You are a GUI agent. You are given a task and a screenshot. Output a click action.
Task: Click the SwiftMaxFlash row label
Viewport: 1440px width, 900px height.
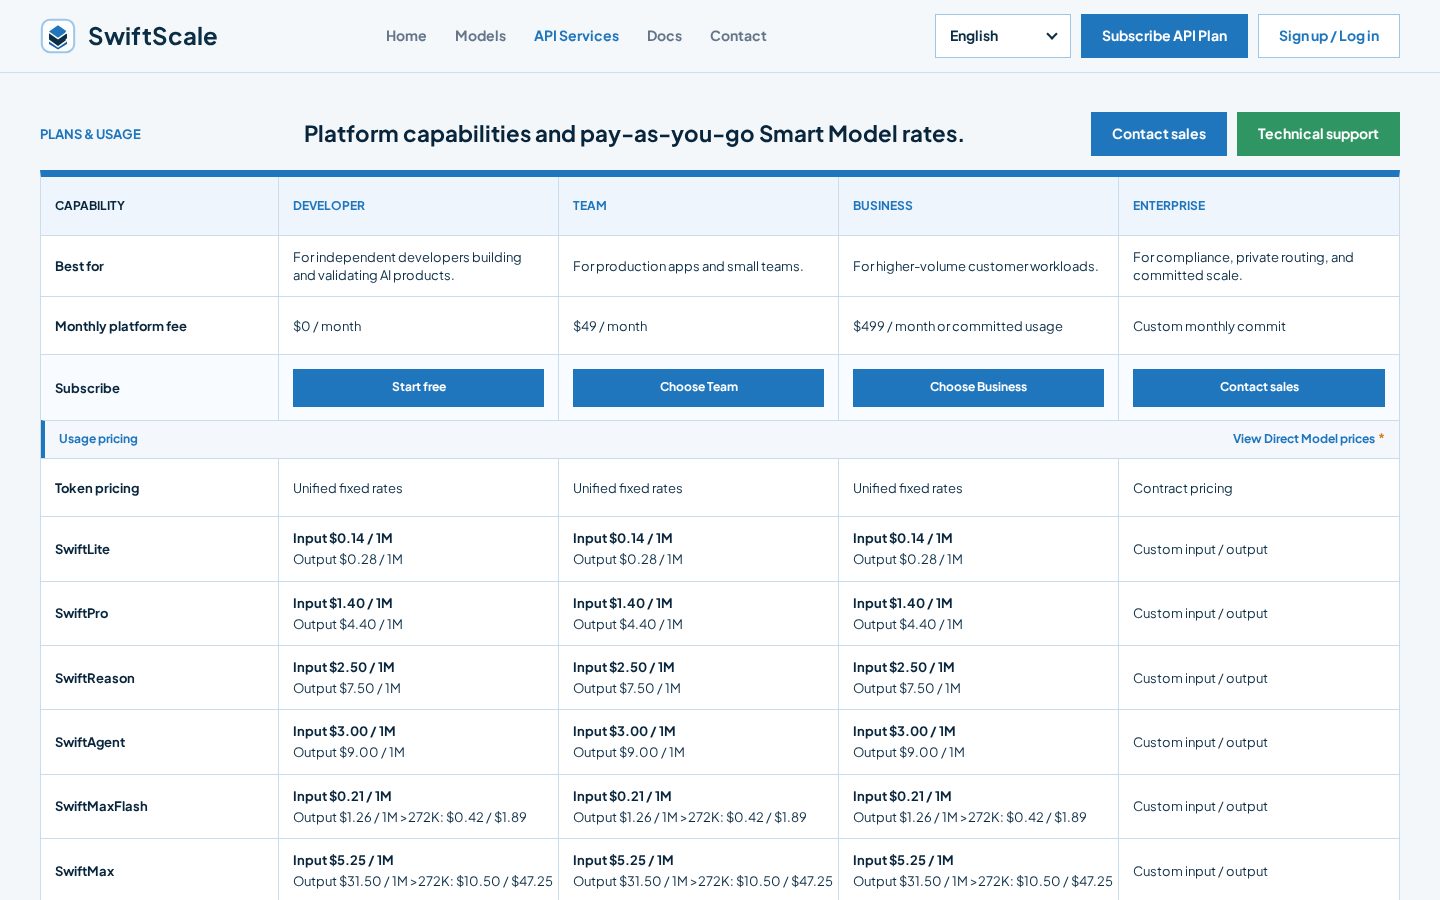click(x=101, y=806)
